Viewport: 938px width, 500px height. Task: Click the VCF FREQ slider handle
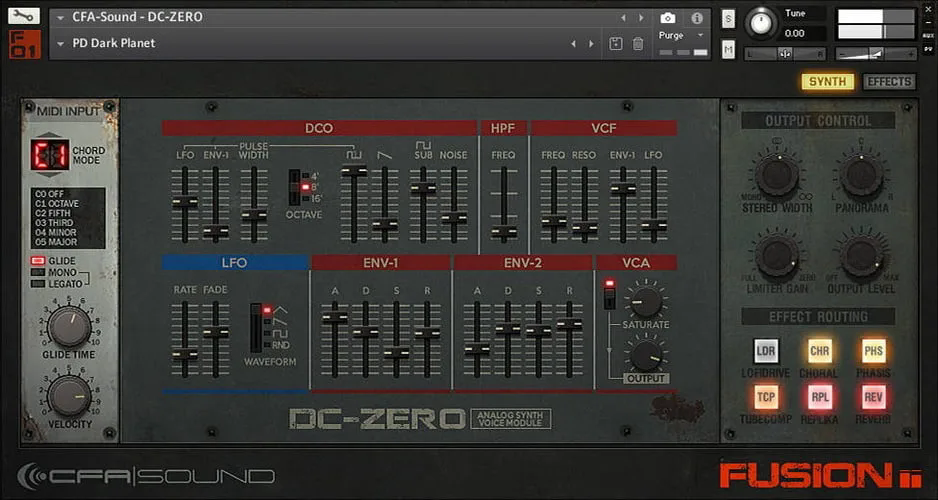click(x=554, y=221)
